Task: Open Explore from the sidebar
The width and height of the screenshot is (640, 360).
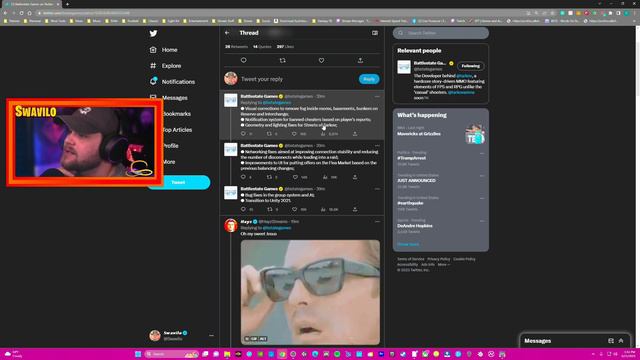Action: 165,66
